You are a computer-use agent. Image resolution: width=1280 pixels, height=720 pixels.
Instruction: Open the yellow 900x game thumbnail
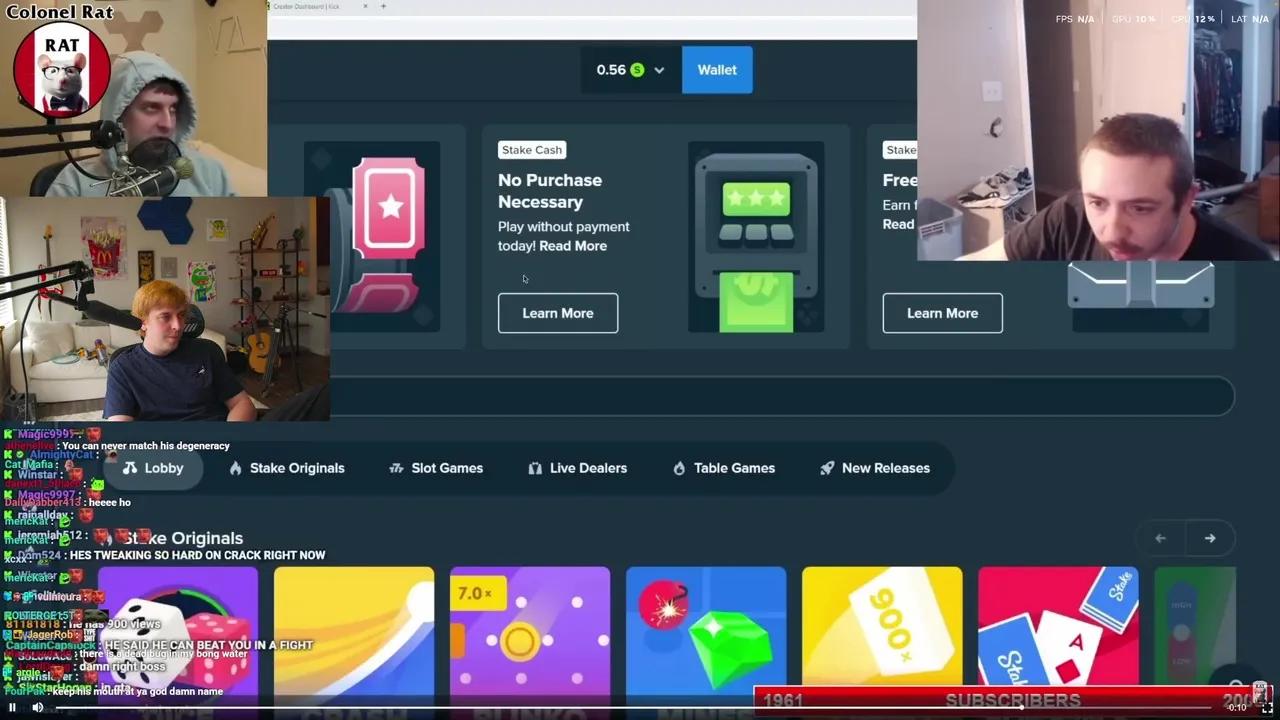(x=882, y=626)
